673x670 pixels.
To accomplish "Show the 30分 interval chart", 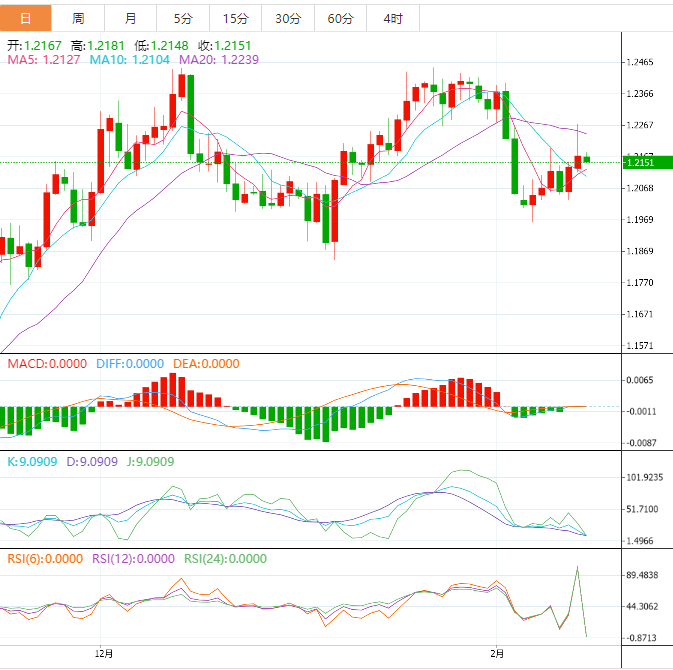I will (287, 19).
